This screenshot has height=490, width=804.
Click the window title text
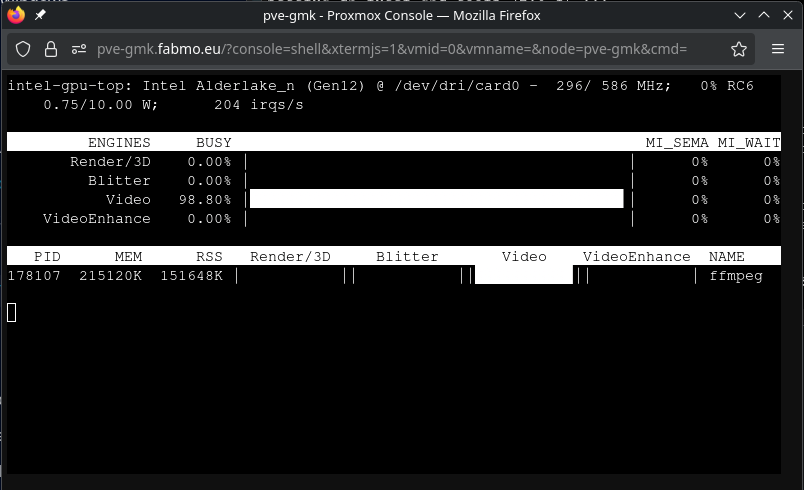click(x=401, y=17)
